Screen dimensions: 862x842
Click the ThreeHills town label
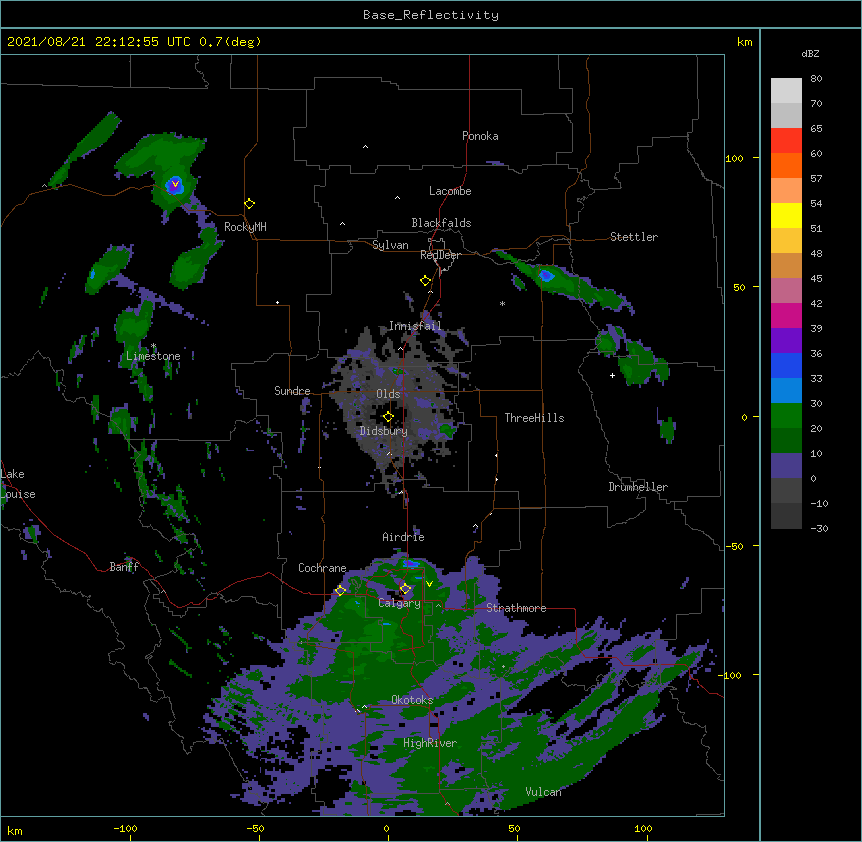(534, 418)
